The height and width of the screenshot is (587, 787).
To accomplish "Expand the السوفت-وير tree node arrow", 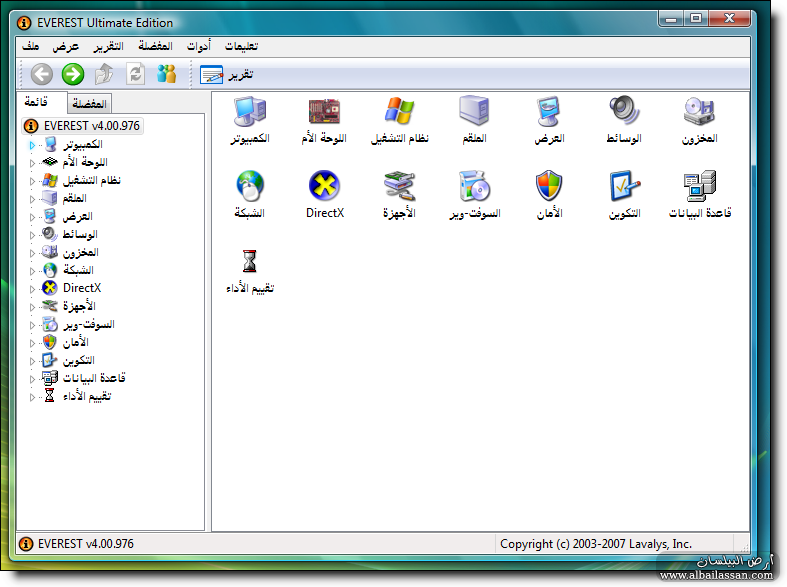I will [x=32, y=325].
